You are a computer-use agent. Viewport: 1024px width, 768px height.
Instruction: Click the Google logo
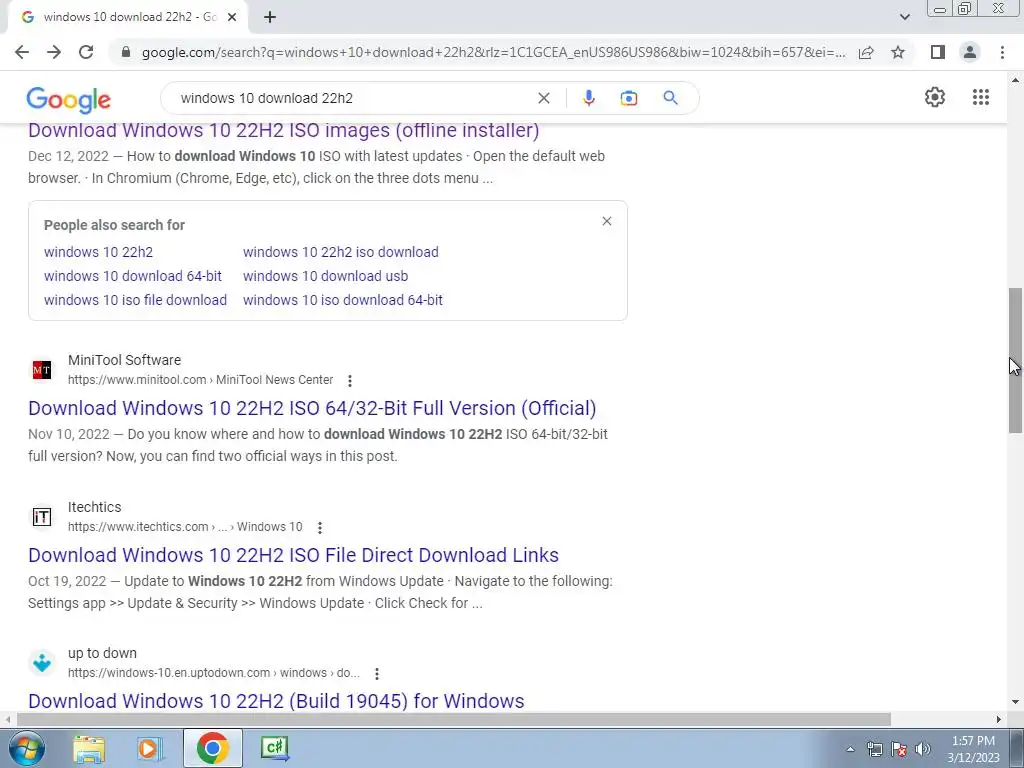coord(69,100)
